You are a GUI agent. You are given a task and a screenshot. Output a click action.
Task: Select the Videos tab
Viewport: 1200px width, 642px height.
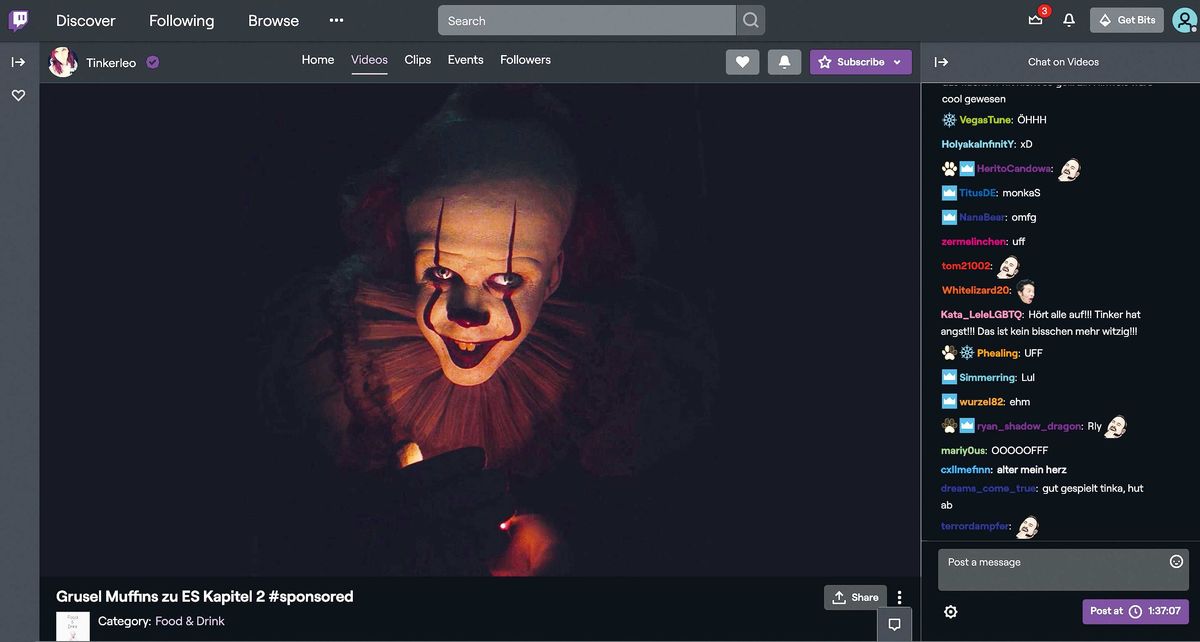[x=369, y=60]
